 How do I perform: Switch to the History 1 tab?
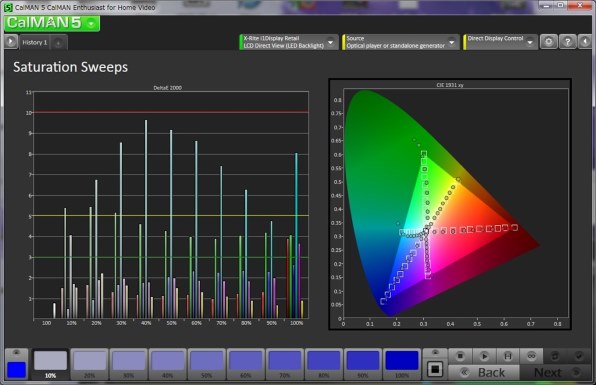pyautogui.click(x=34, y=43)
